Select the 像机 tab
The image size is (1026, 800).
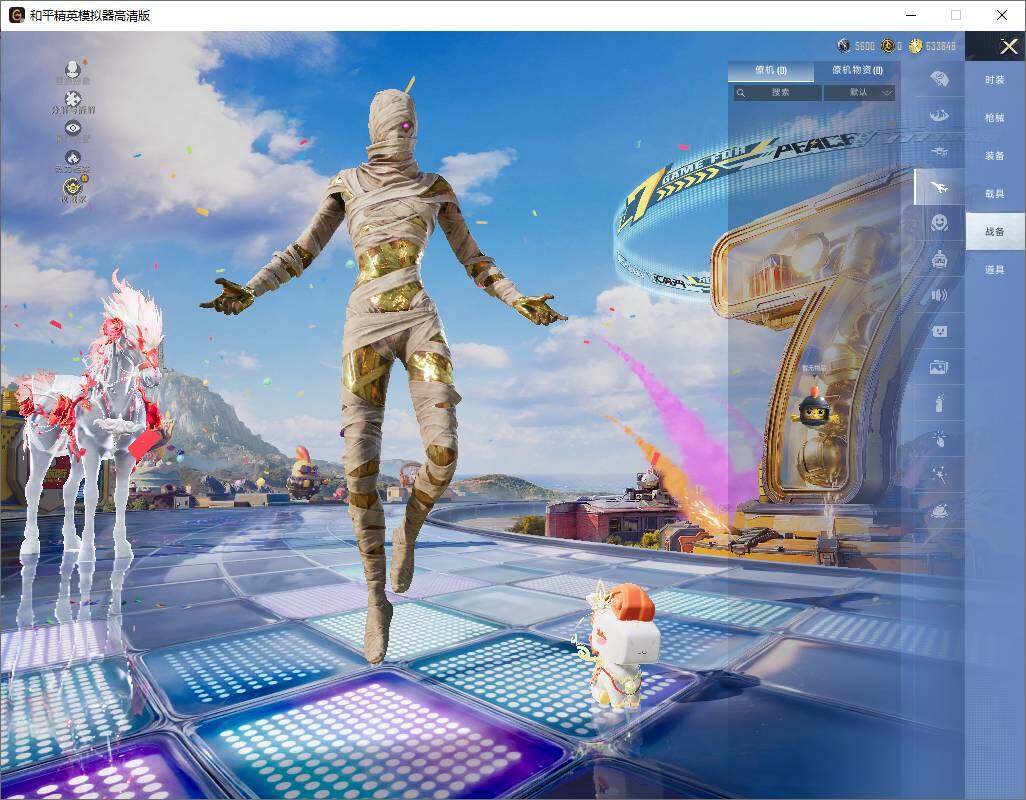tap(770, 71)
